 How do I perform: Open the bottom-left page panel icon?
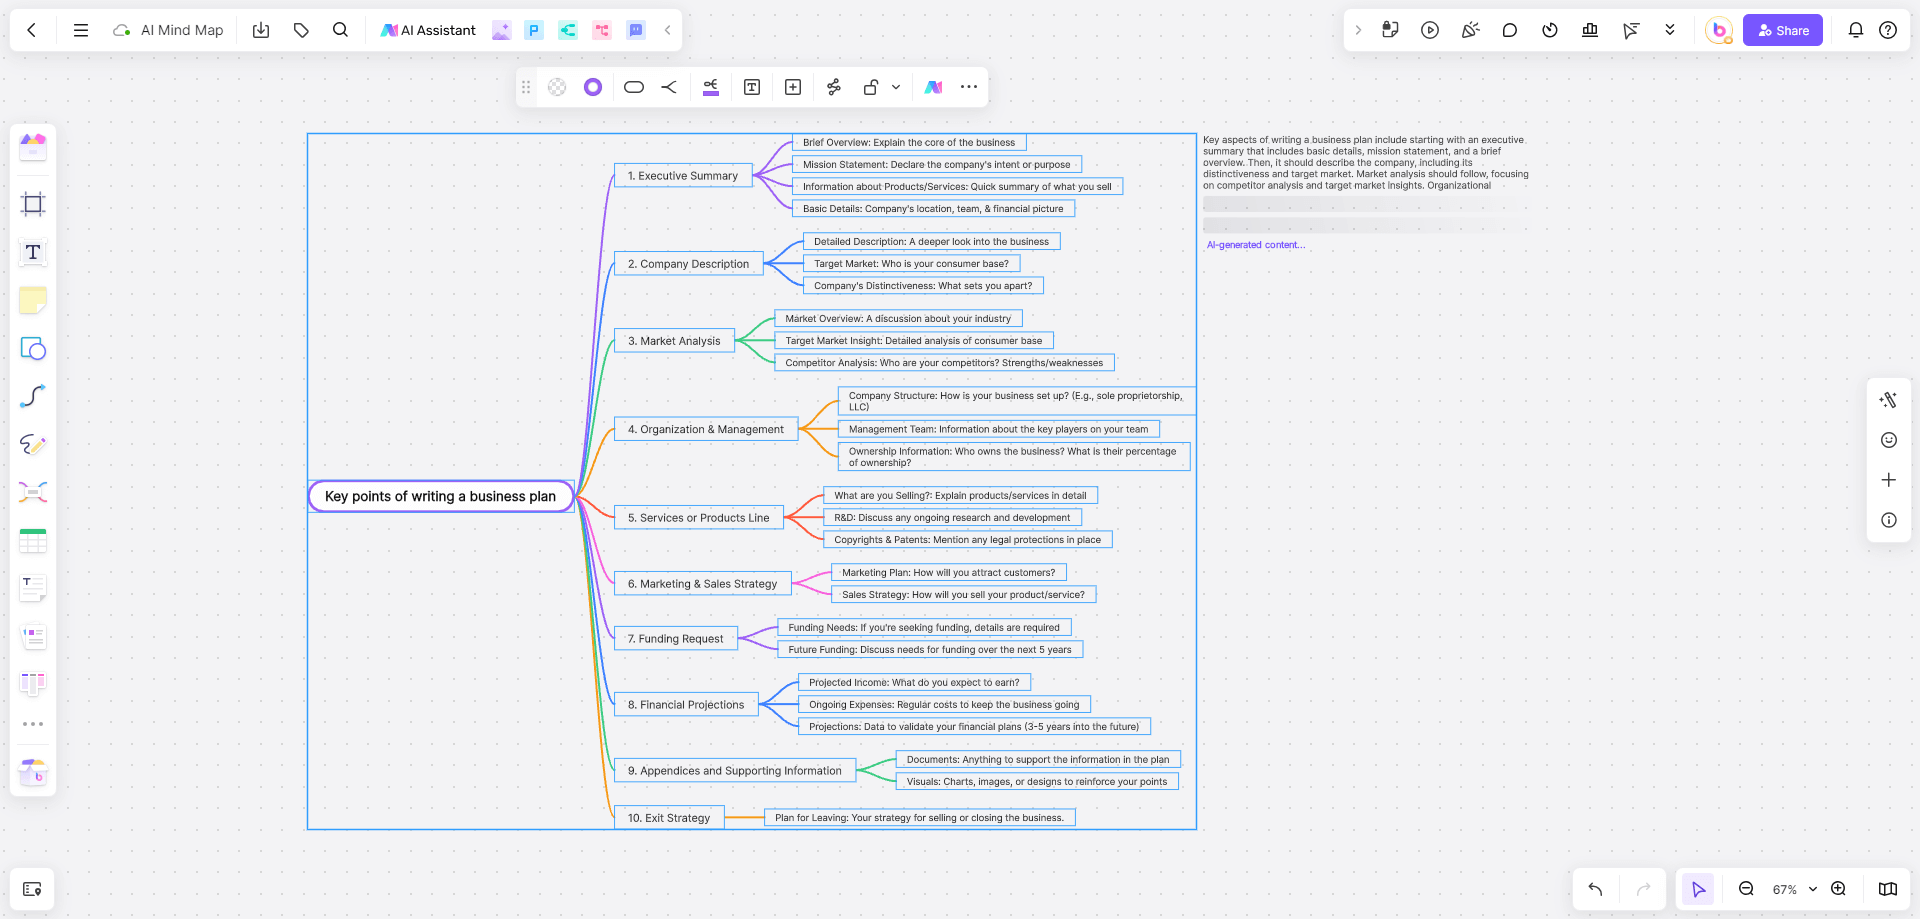(x=32, y=889)
